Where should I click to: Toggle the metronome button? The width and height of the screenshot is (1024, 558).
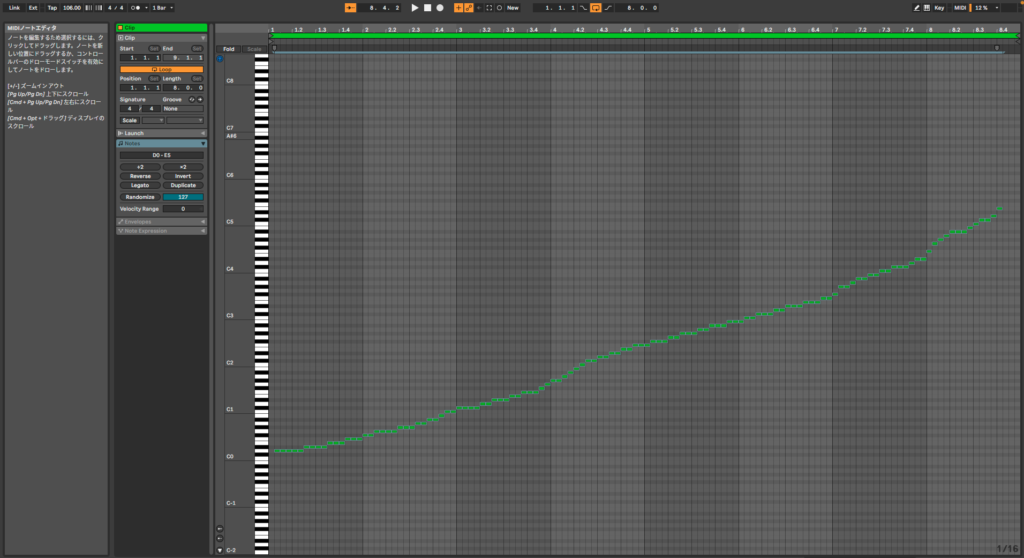[135, 7]
